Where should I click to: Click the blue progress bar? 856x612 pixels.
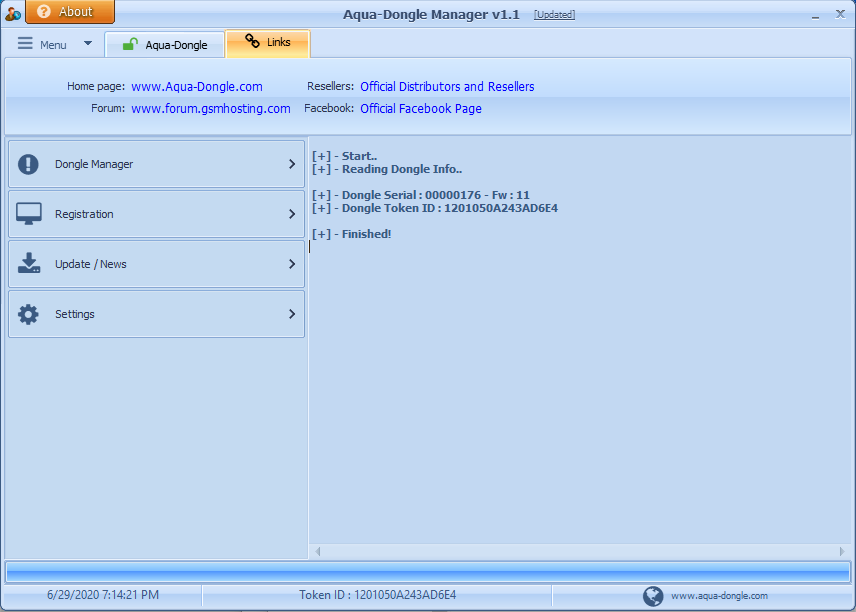click(428, 572)
